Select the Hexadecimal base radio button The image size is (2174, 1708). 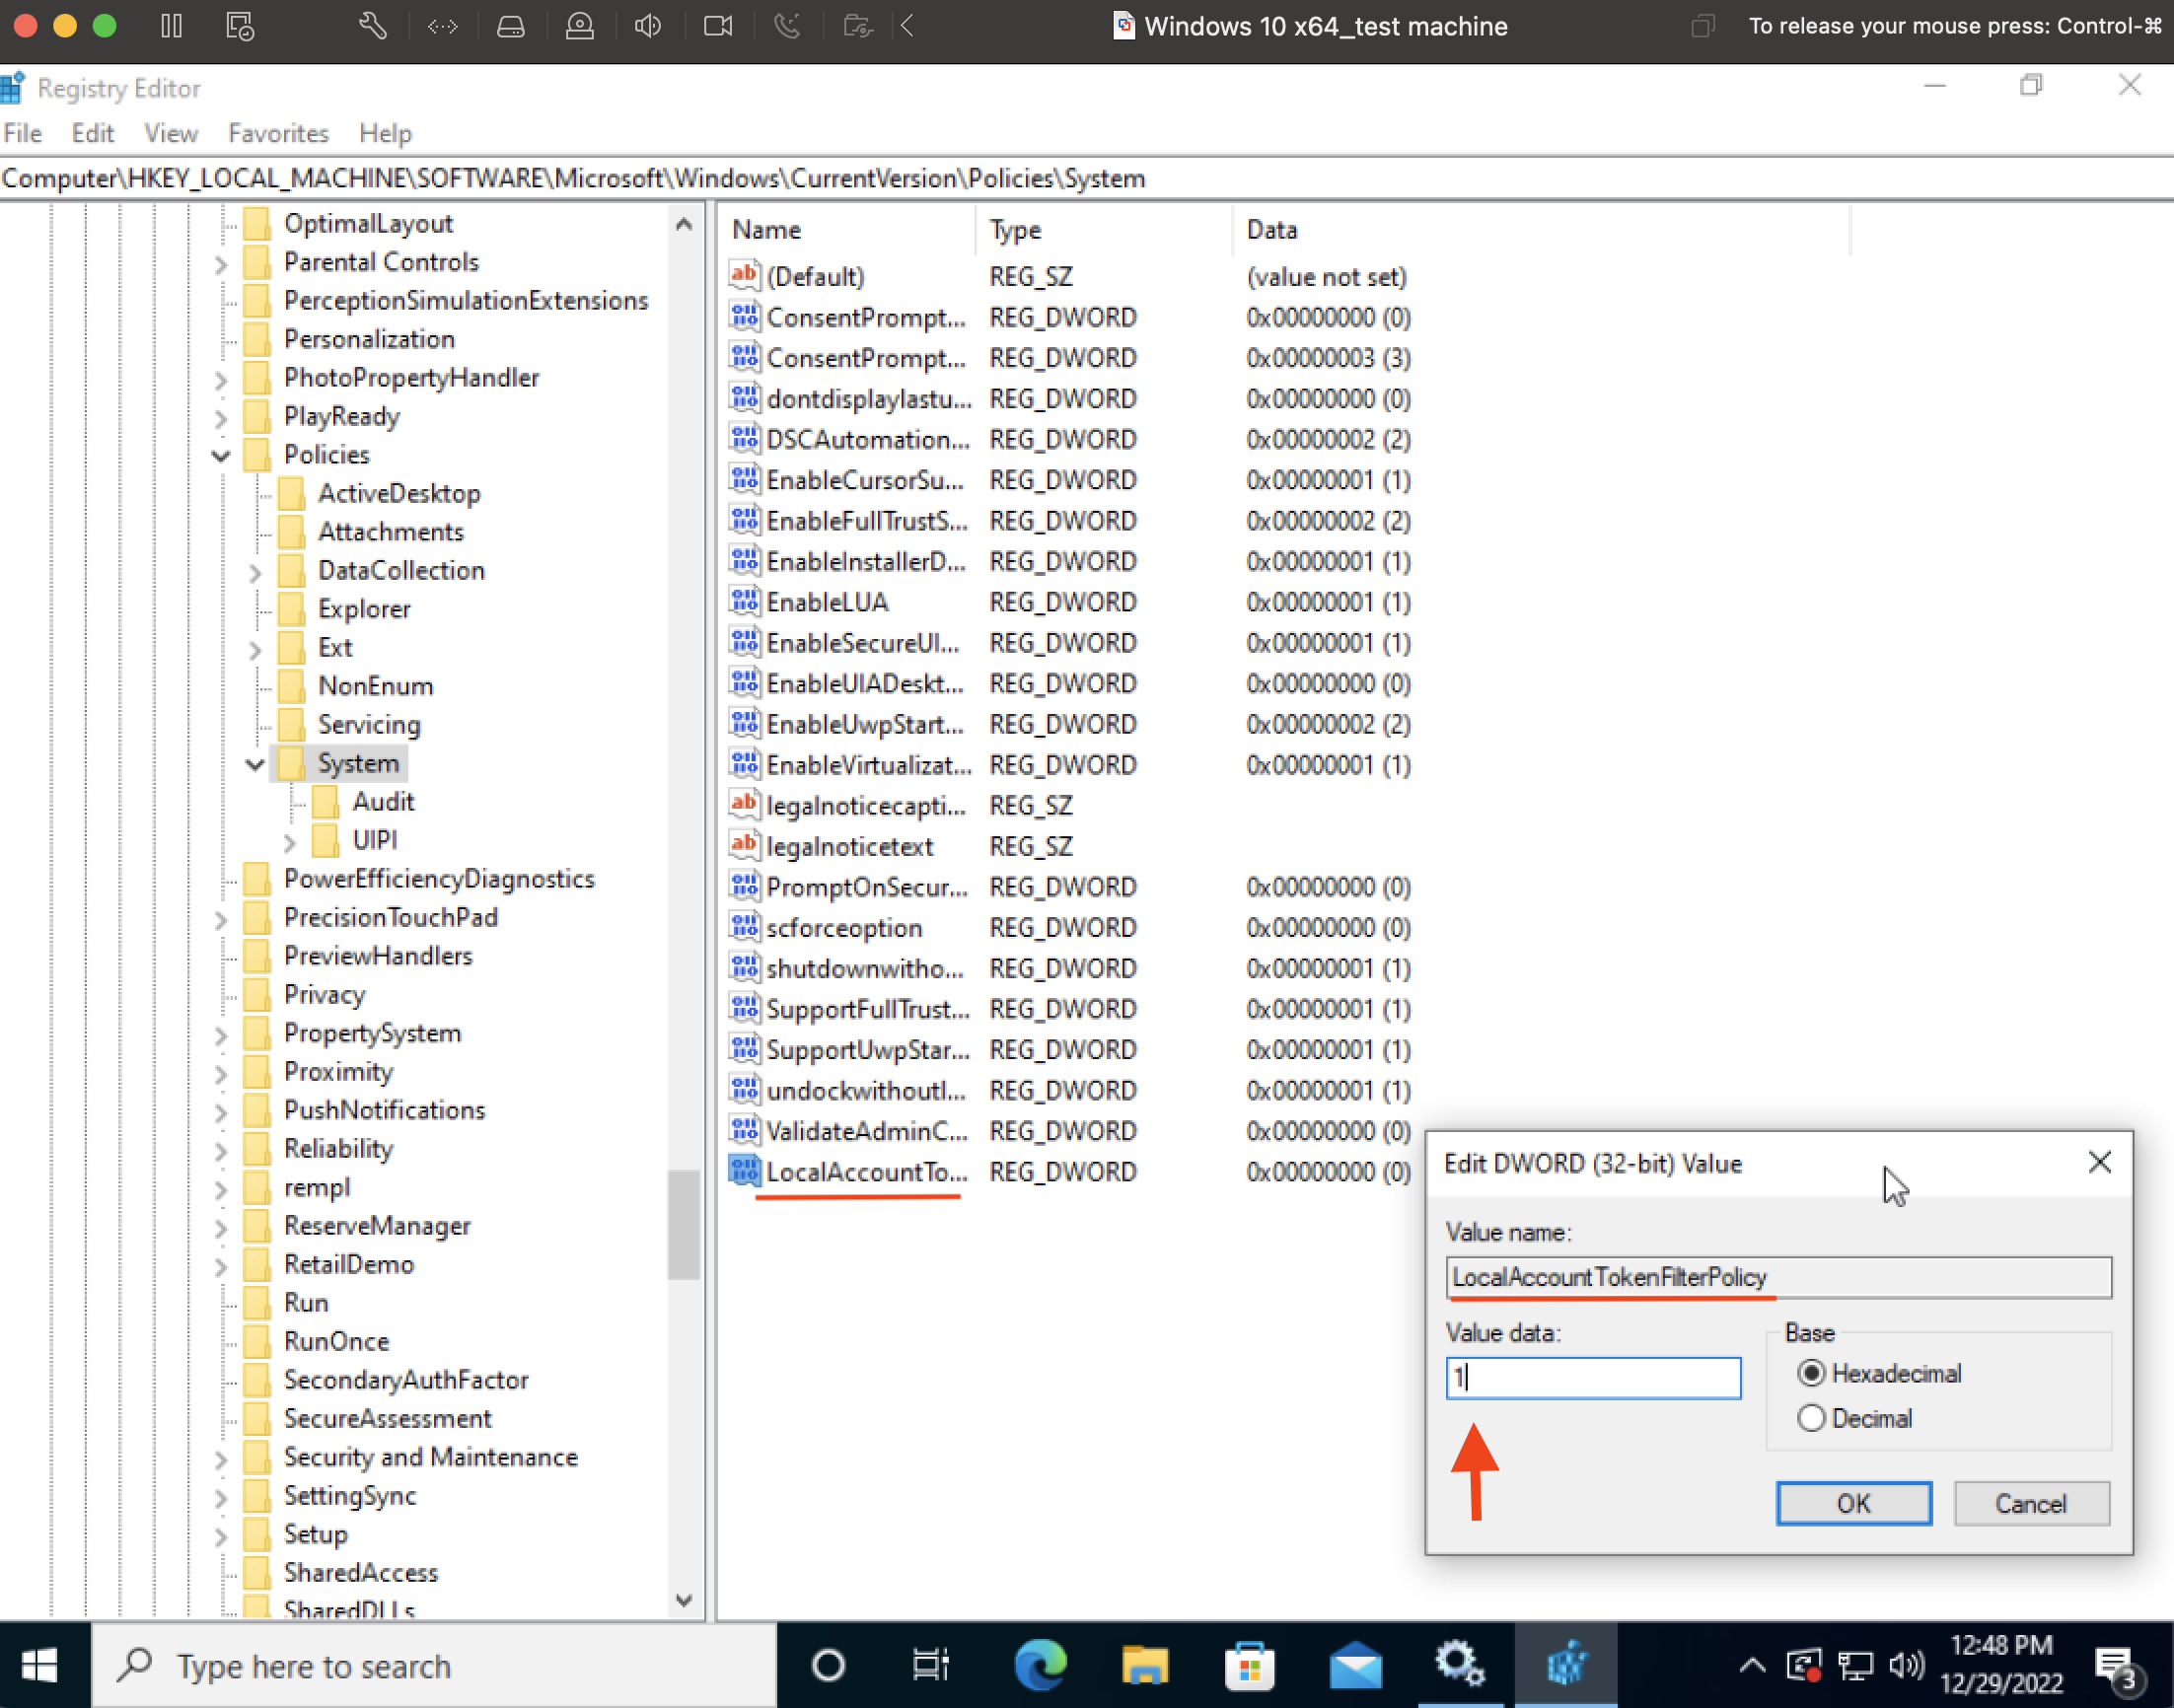click(x=1811, y=1373)
